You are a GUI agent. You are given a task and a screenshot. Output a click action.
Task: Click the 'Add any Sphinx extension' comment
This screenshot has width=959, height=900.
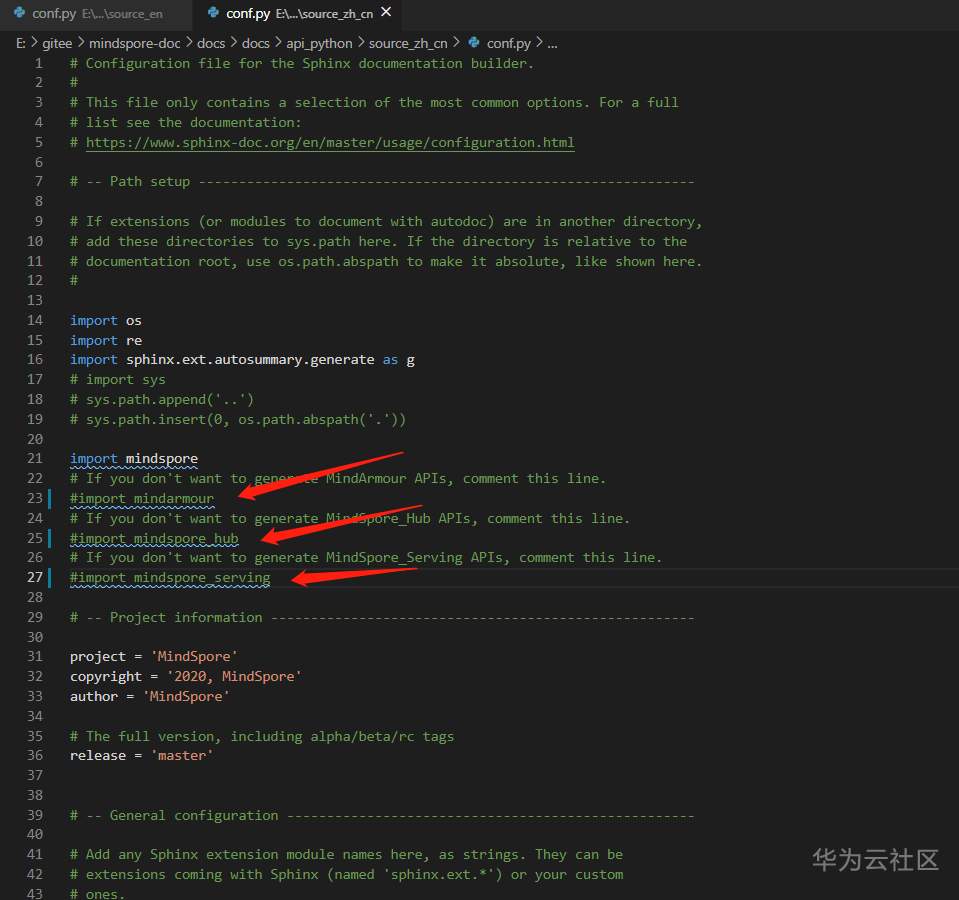tap(346, 855)
